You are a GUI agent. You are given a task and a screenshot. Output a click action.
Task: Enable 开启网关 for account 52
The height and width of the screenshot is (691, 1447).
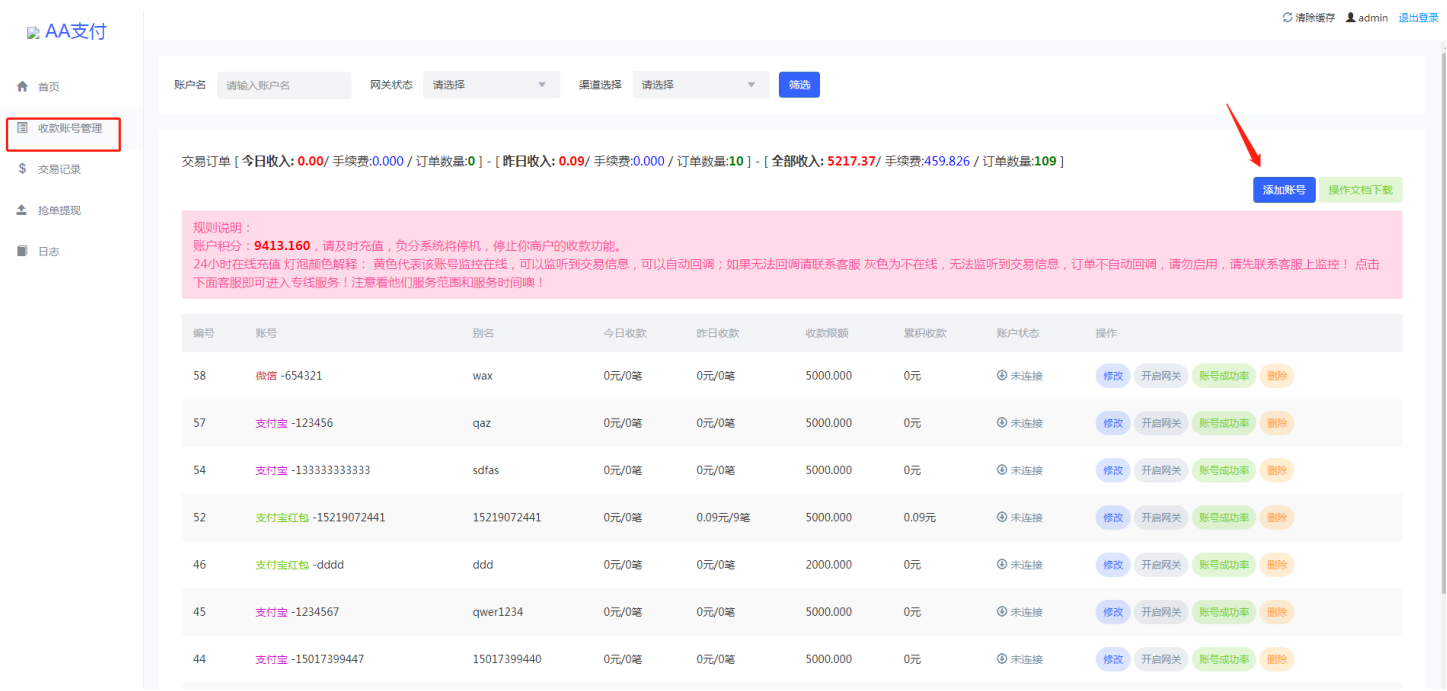pyautogui.click(x=1160, y=518)
